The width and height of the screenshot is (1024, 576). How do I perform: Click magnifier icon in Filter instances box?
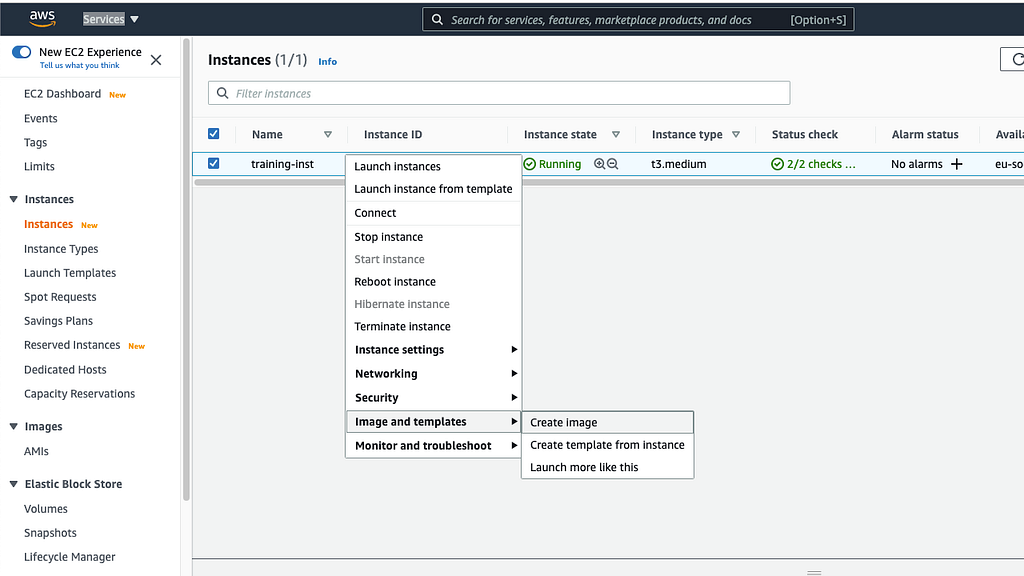223,93
